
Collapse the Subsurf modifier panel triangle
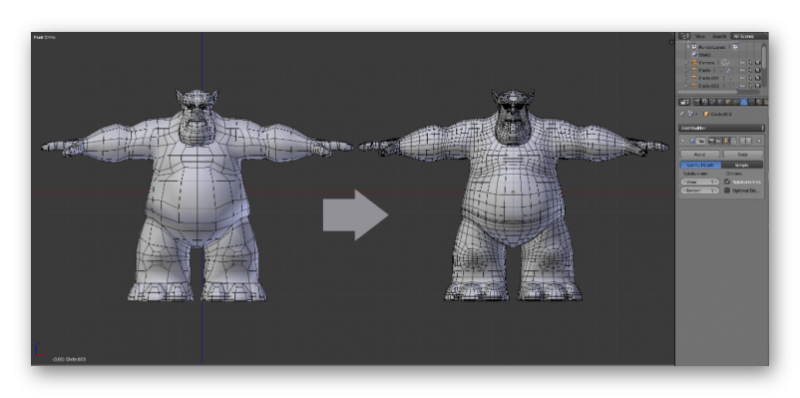[682, 141]
